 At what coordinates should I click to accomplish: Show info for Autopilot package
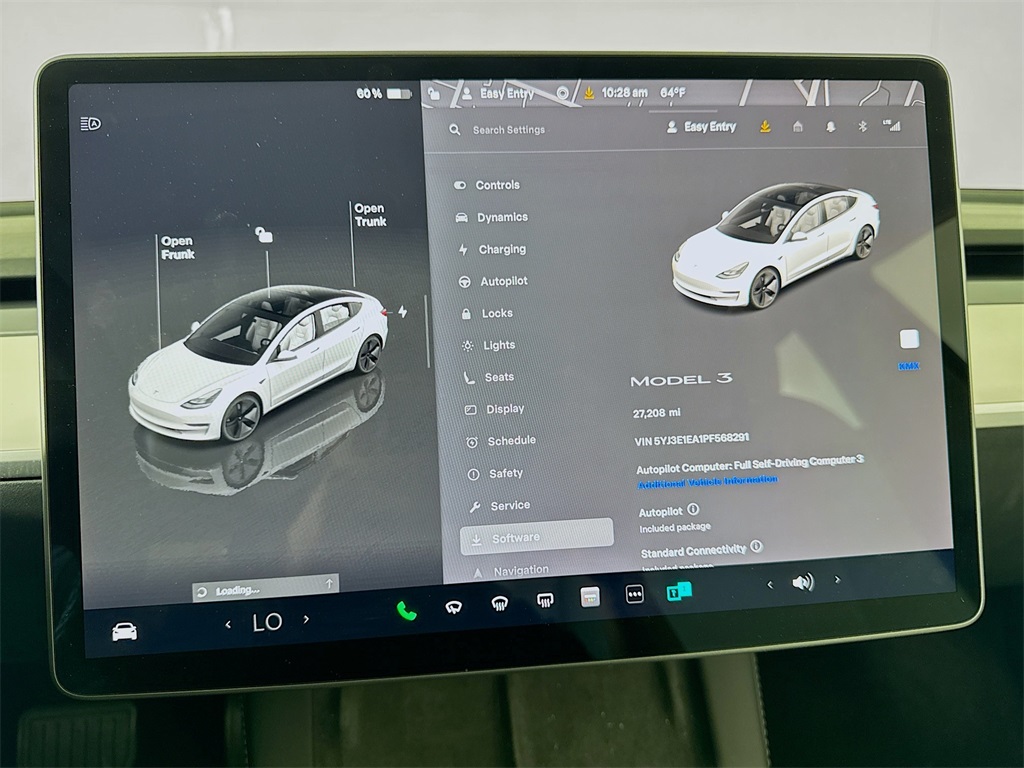(693, 509)
